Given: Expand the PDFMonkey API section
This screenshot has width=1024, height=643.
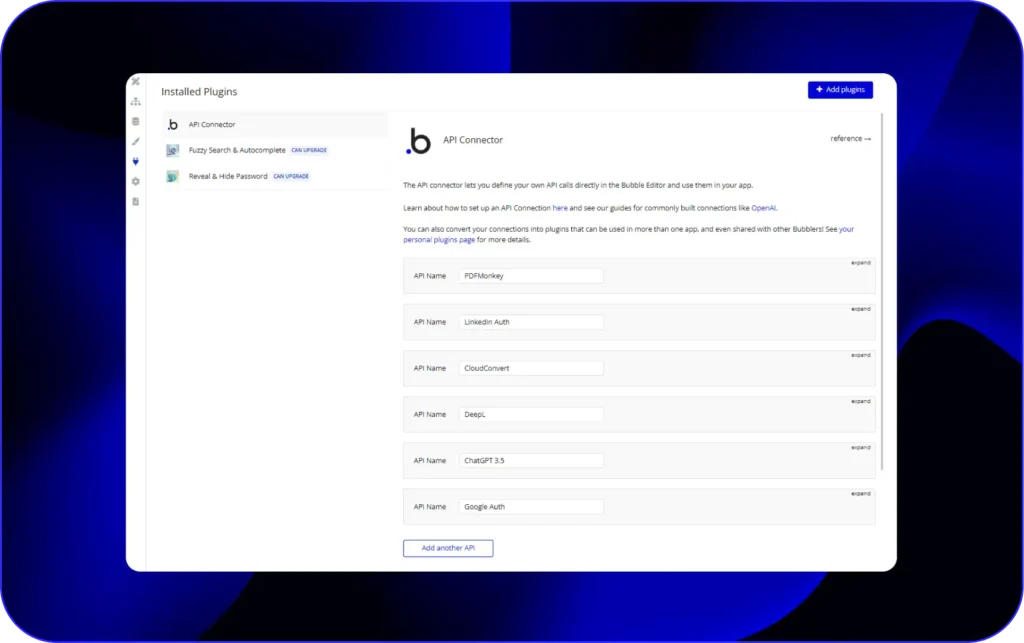Looking at the screenshot, I should coord(860,263).
